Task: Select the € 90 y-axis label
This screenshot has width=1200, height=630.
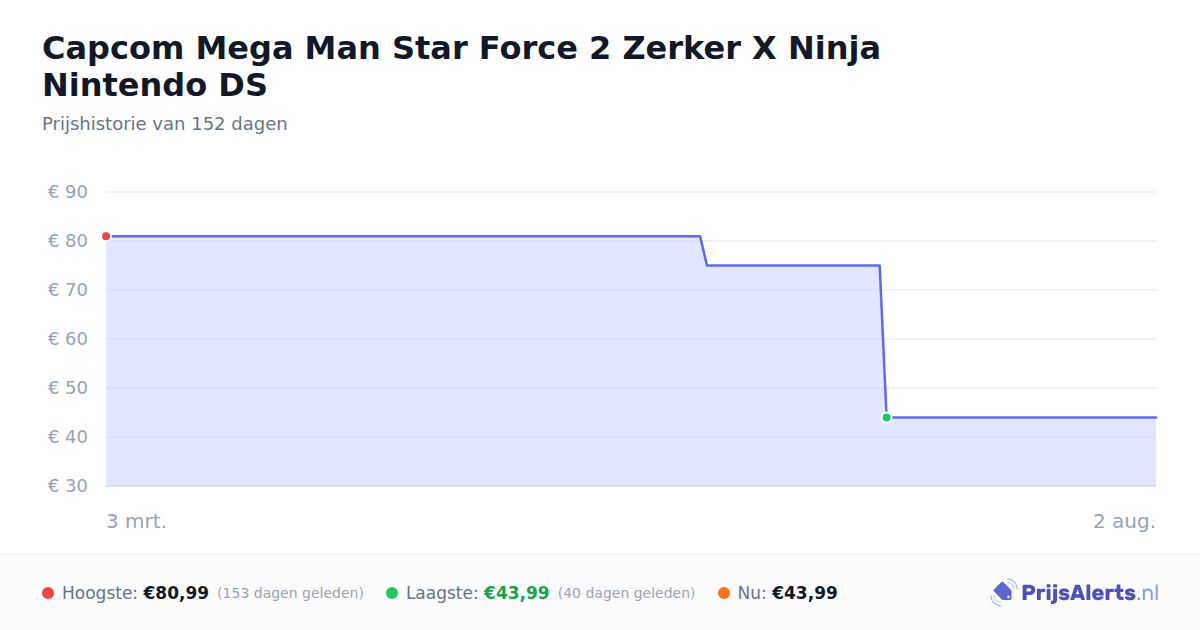Action: pos(68,192)
